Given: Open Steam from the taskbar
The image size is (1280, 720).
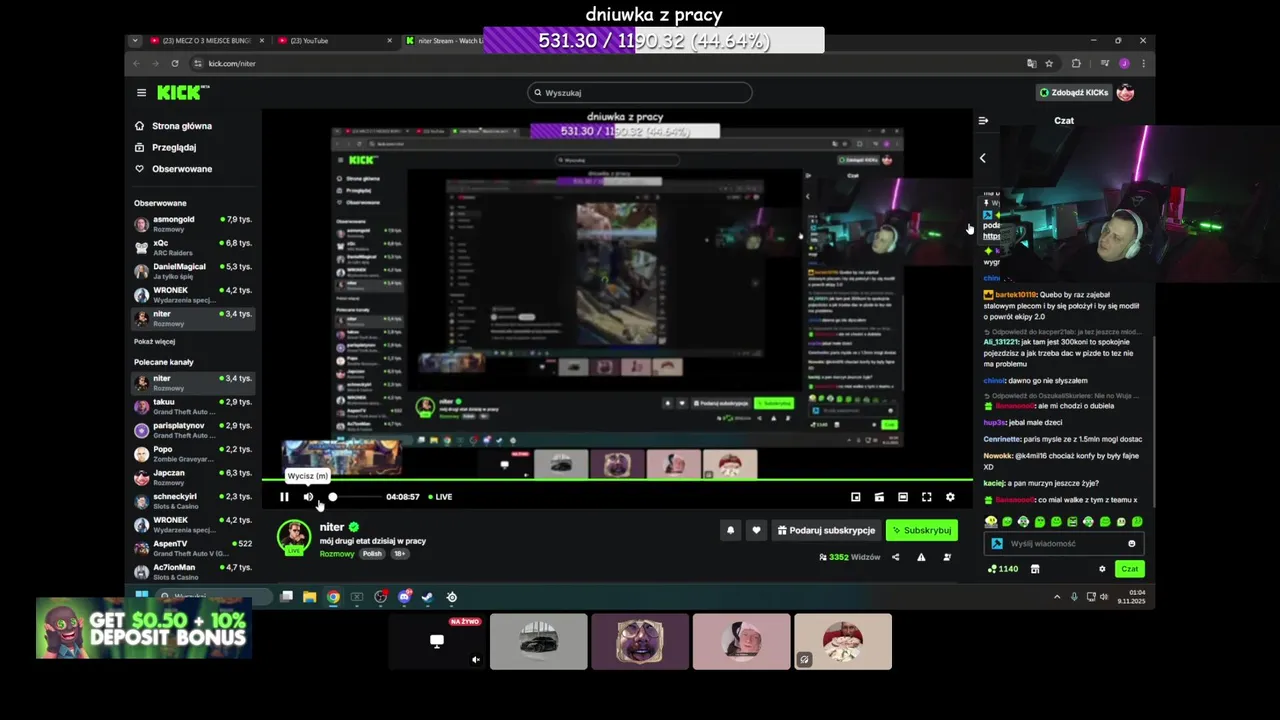Looking at the screenshot, I should (427, 597).
